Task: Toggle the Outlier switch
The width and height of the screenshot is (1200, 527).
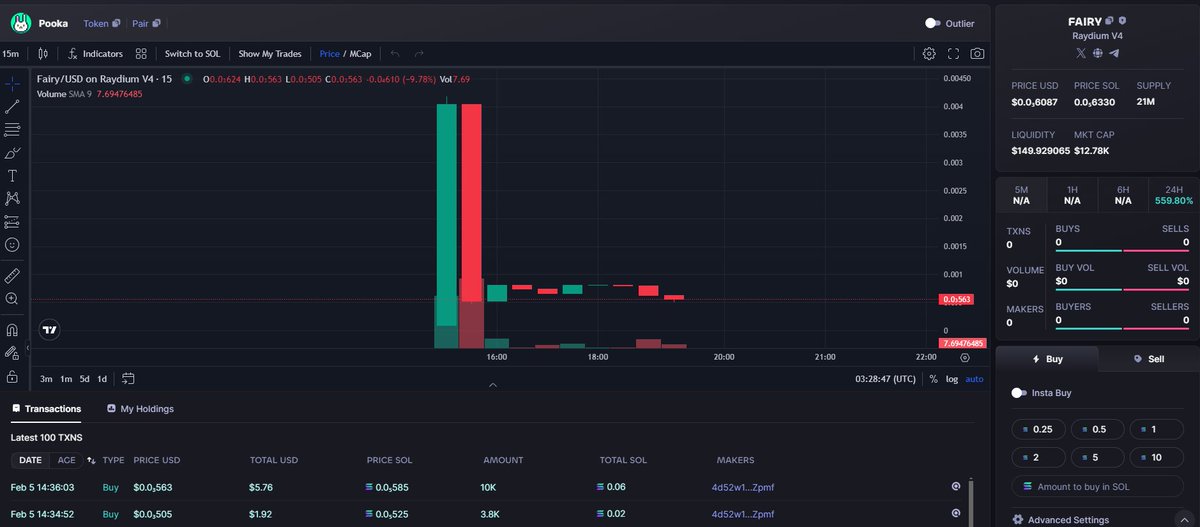Action: [932, 23]
